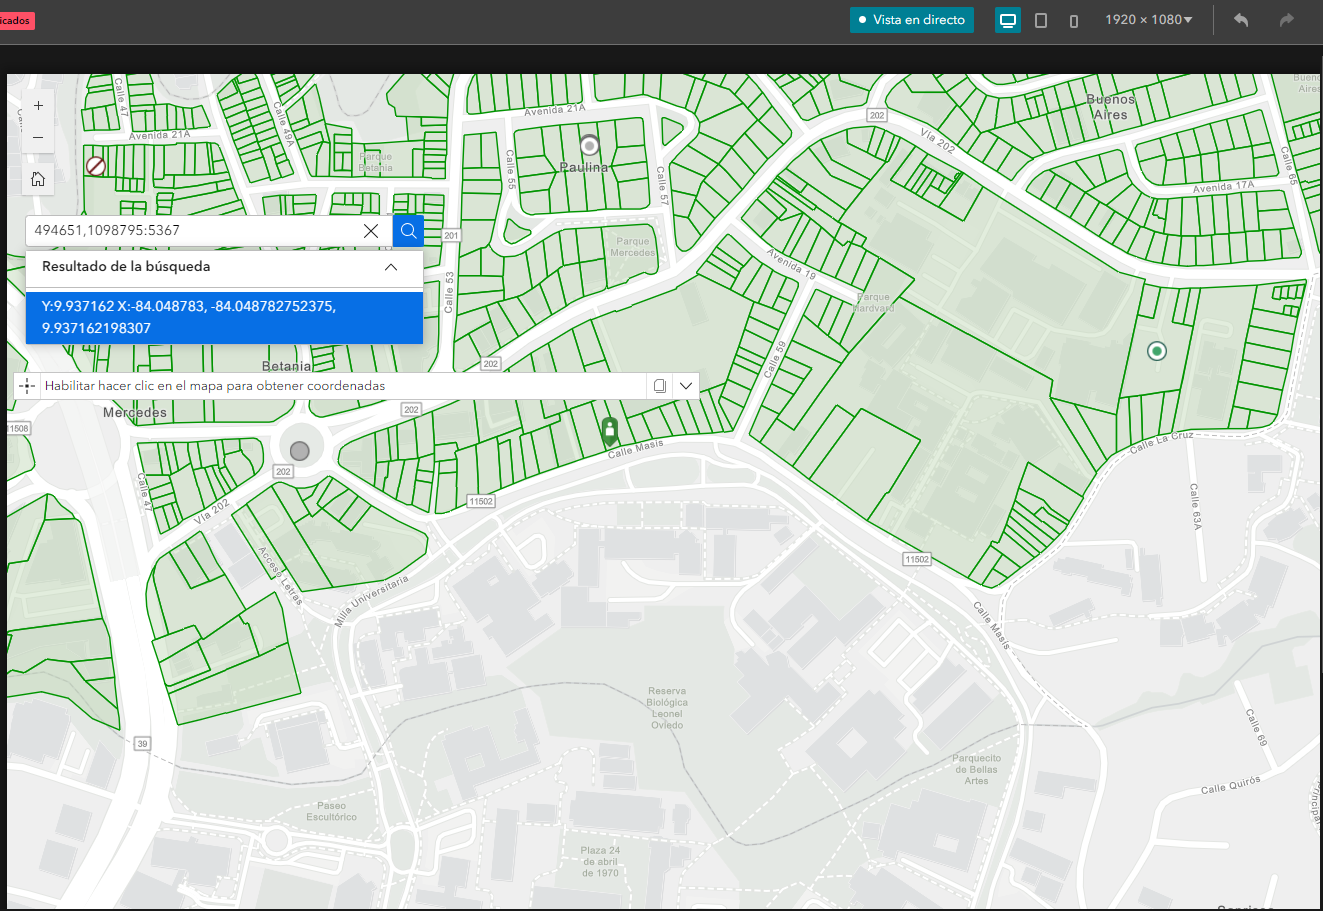Enable click-on-map coordinate capture crosshair
Image resolution: width=1323 pixels, height=911 pixels.
point(27,386)
